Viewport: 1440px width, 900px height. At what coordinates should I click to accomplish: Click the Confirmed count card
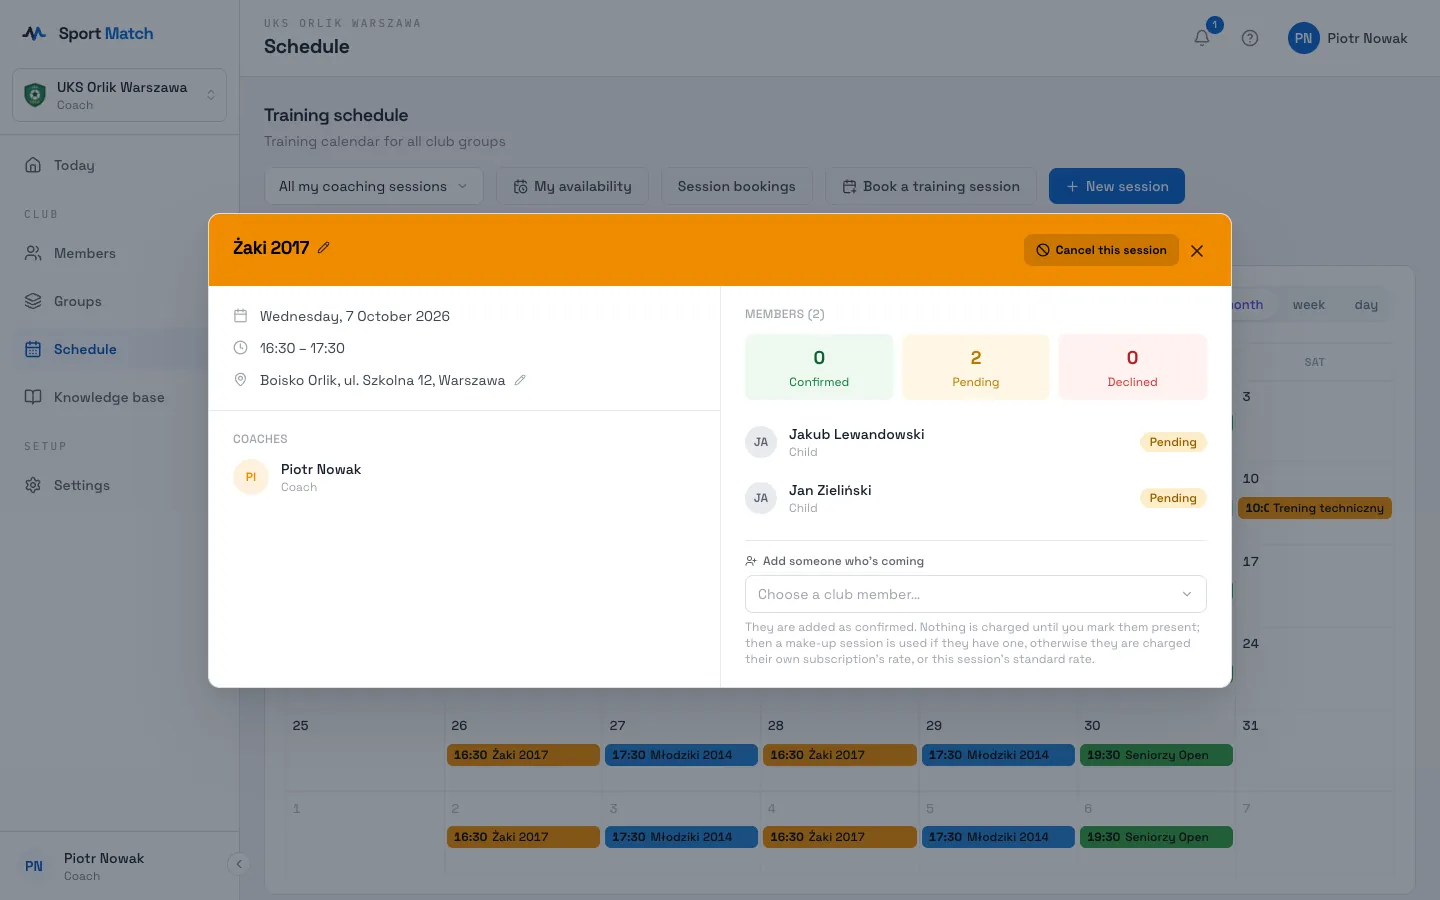[x=819, y=367]
